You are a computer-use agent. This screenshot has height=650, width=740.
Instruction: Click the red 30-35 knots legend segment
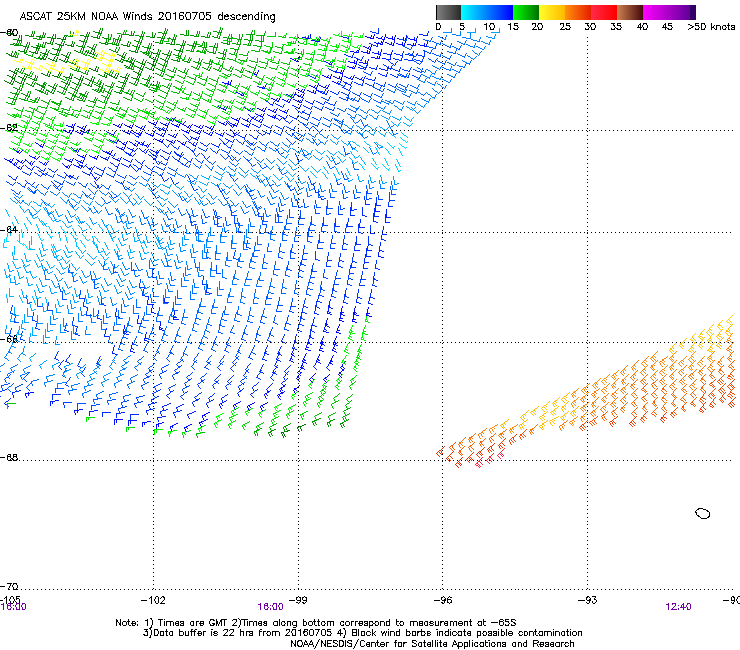tap(604, 12)
